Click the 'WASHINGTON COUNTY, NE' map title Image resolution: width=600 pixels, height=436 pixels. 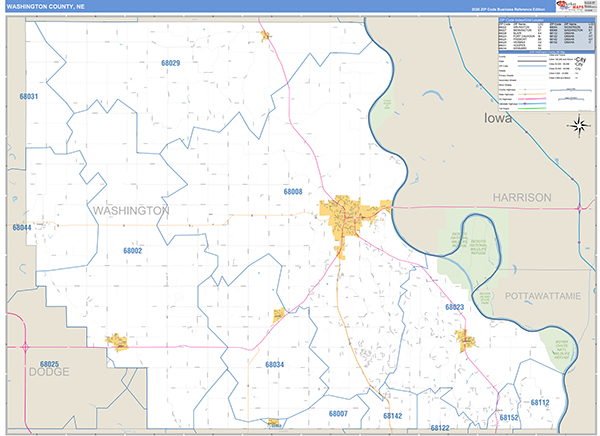point(46,7)
